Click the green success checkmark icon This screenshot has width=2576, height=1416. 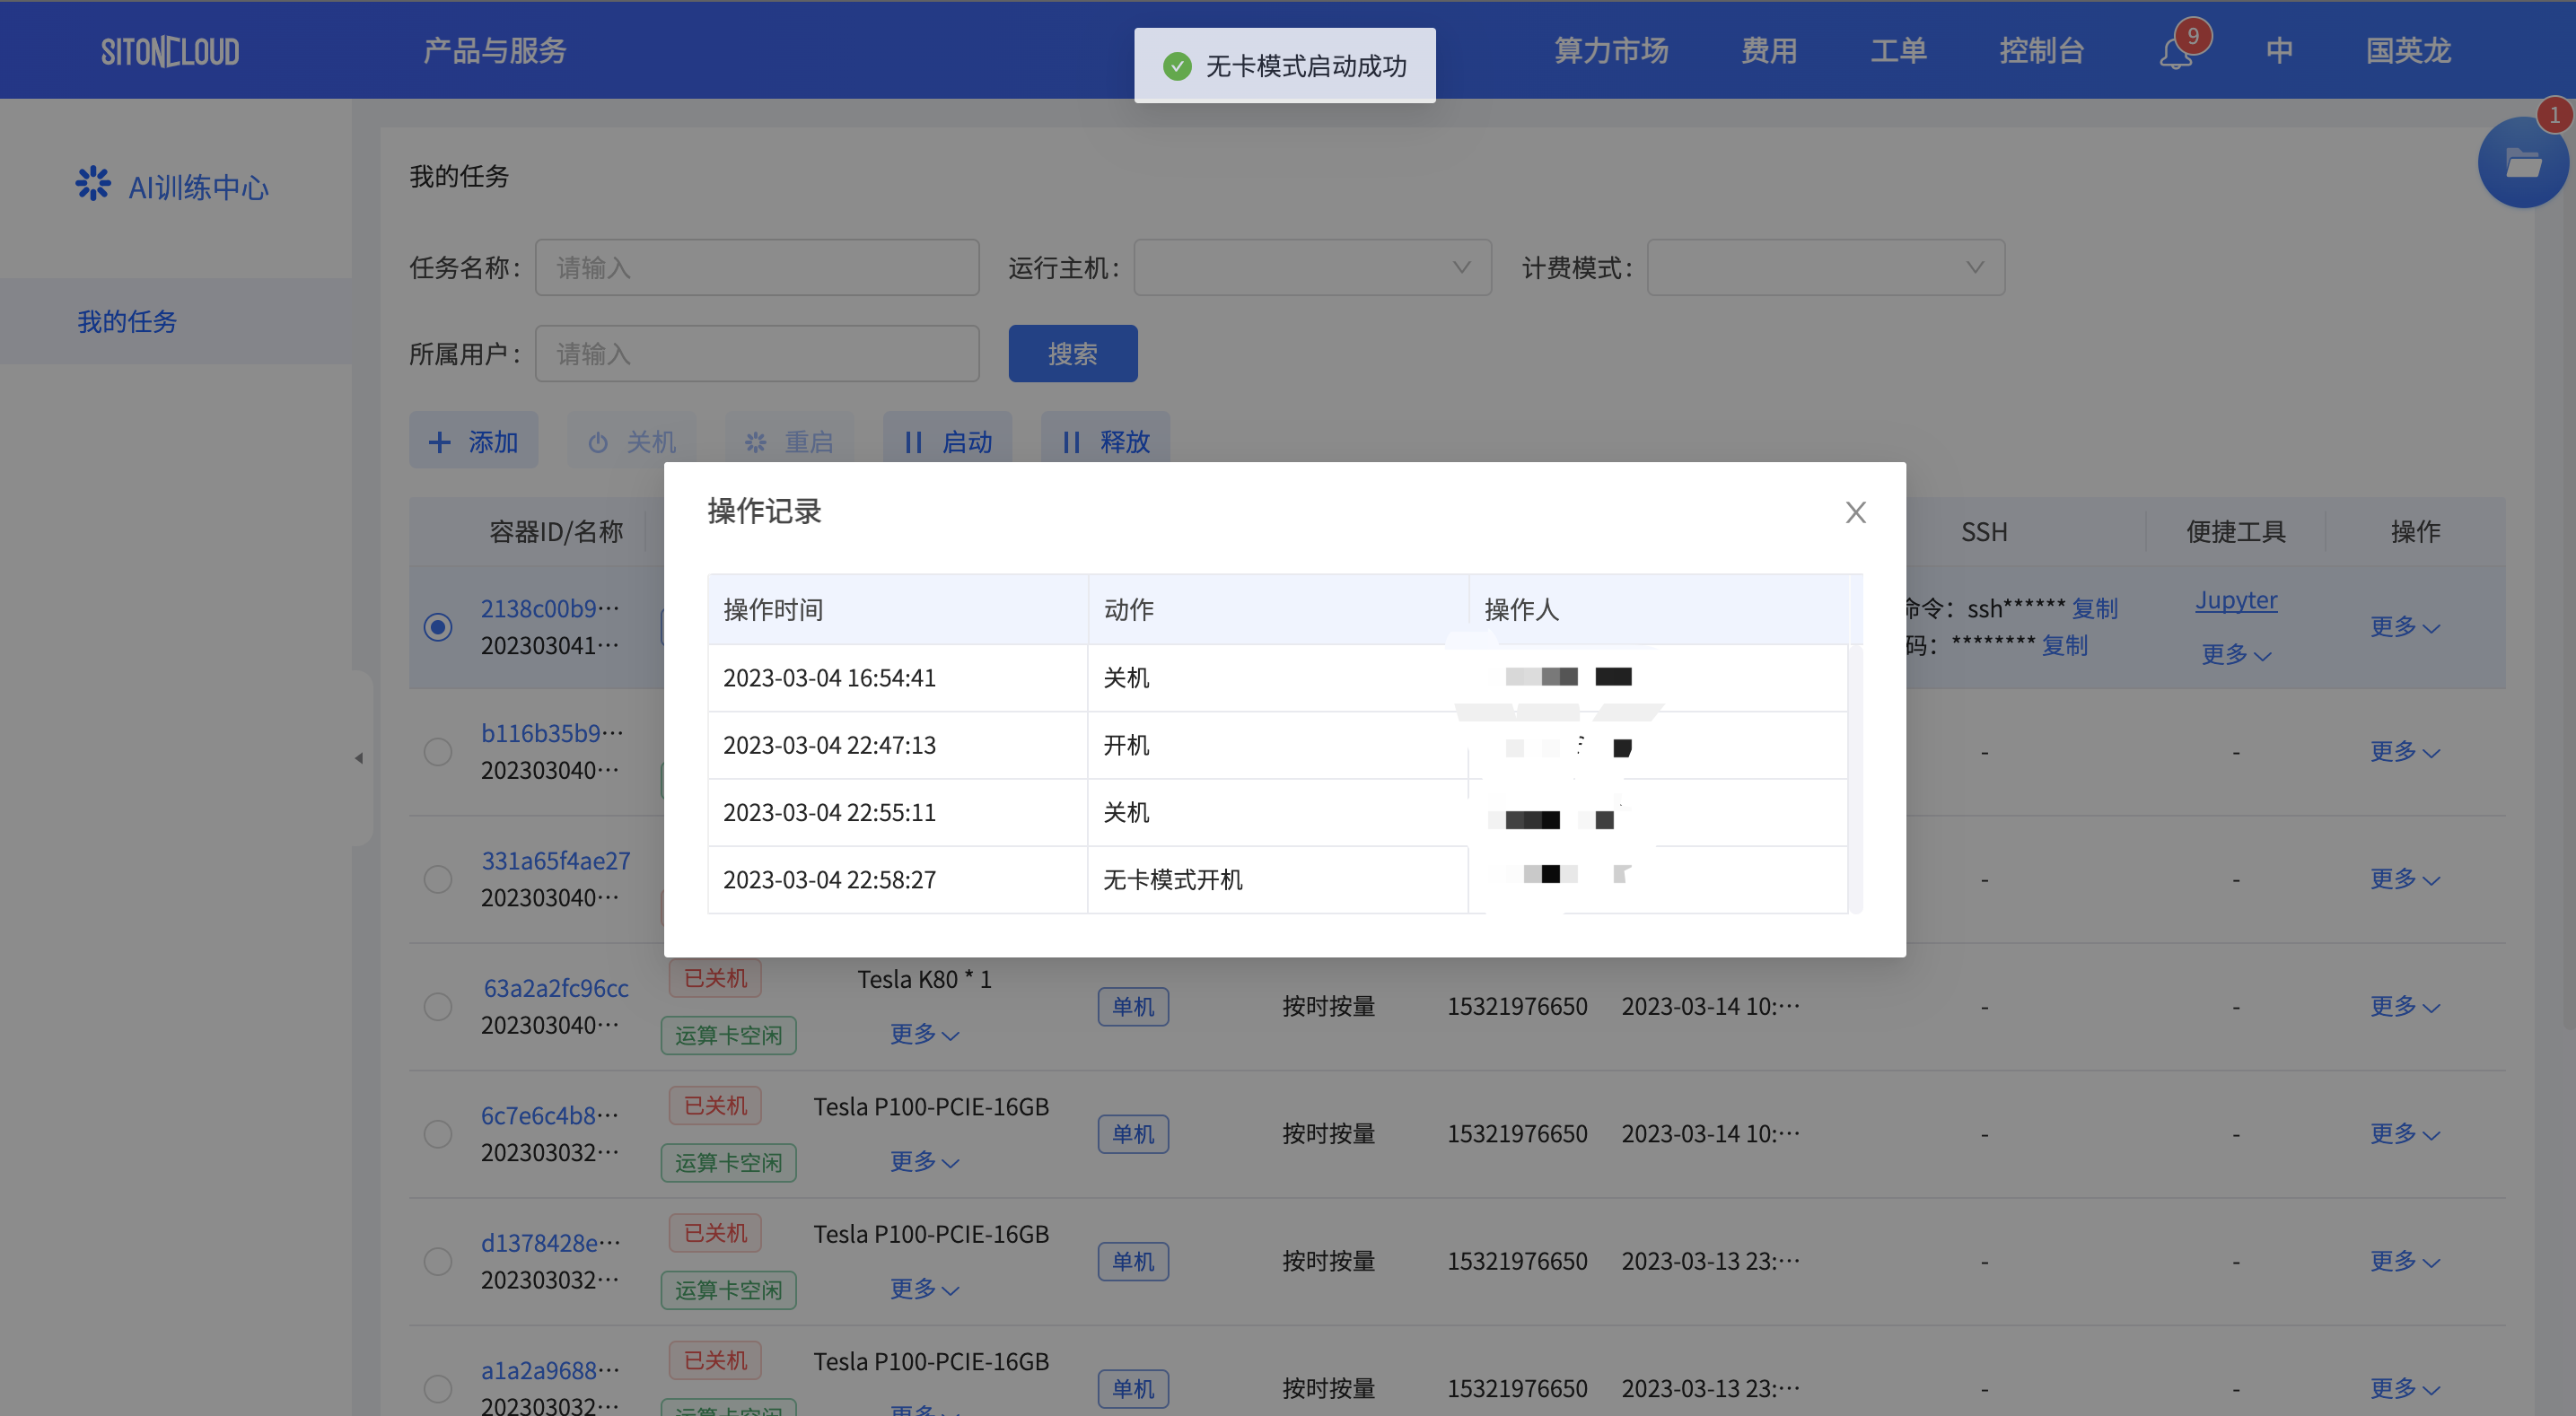1177,66
